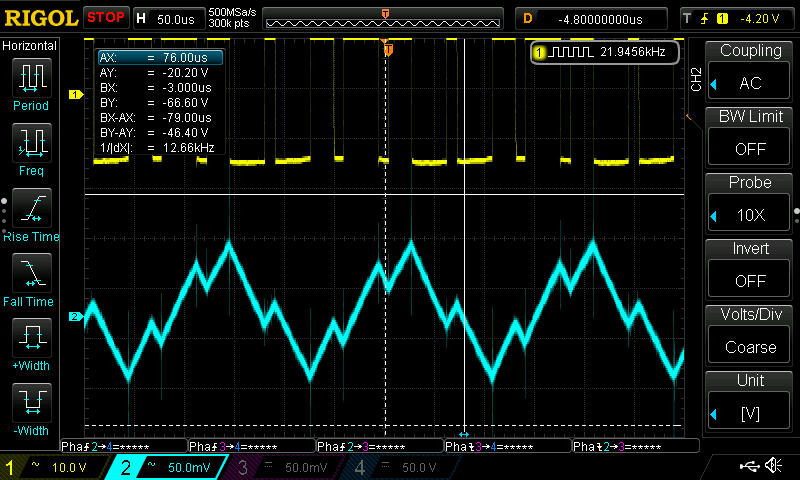Toggle the Invert OFF setting
Viewport: 800px width, 480px height.
coord(750,268)
